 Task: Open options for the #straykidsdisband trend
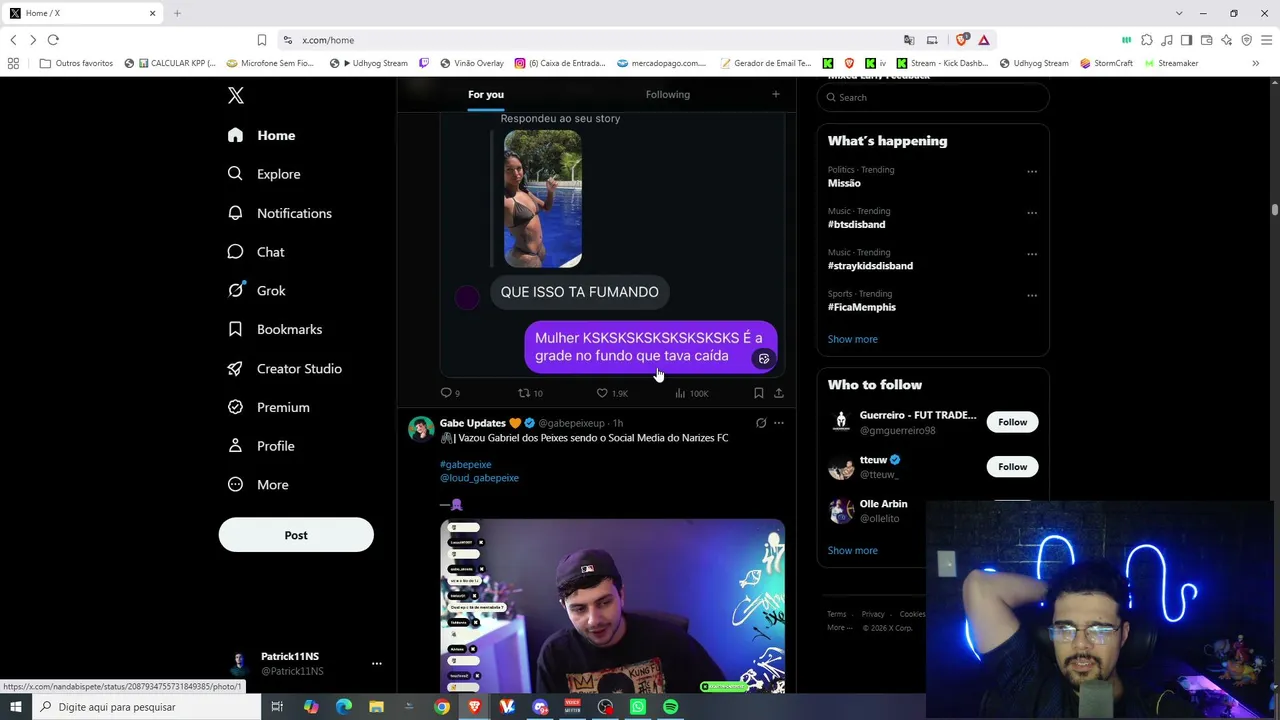click(1032, 254)
